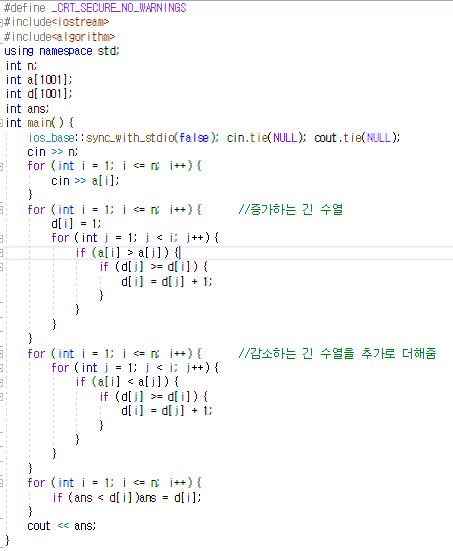
Task: Click the algorithm header name
Action: coord(83,37)
